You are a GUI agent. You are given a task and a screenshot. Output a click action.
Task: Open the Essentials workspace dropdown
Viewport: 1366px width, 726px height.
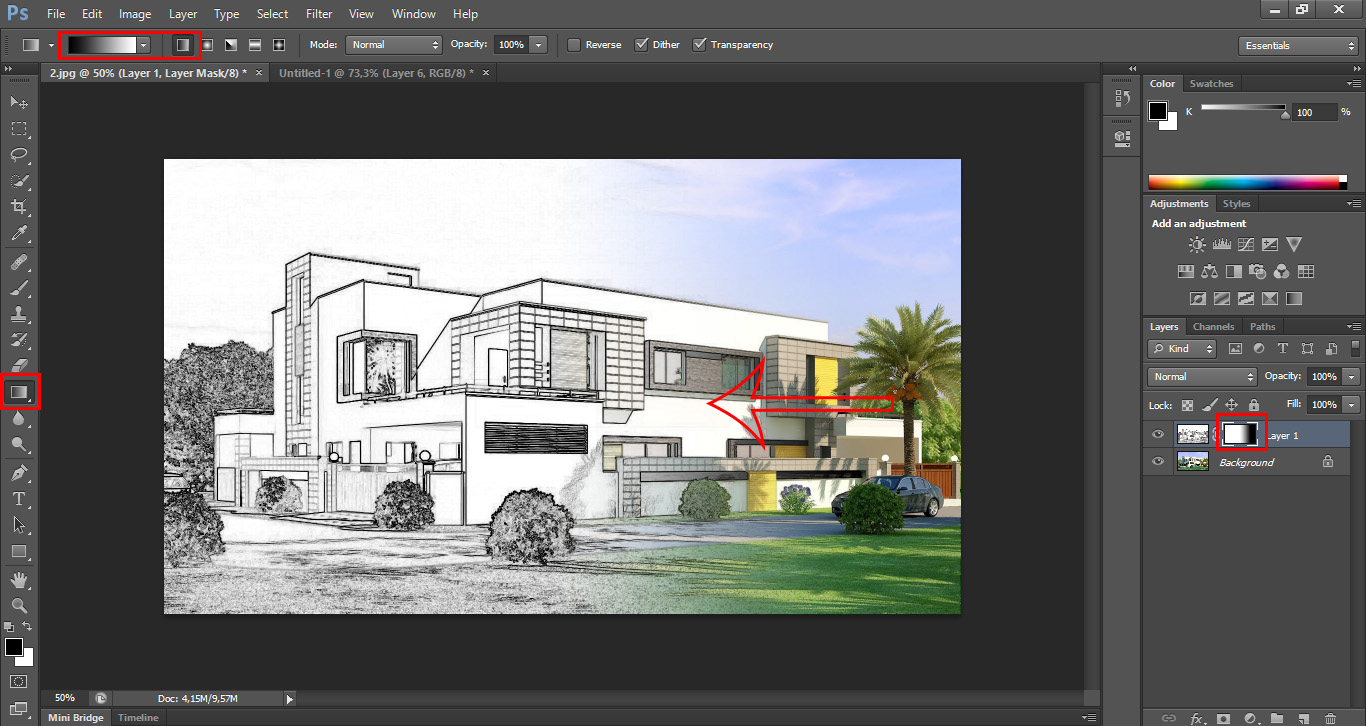[x=1297, y=46]
